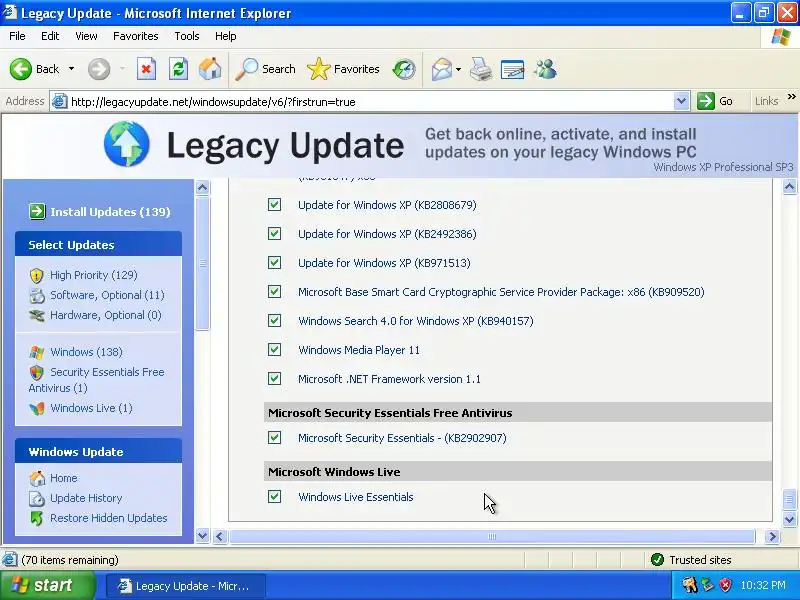This screenshot has height=600, width=800.
Task: Click the Security Essentials shield icon
Action: 36,372
